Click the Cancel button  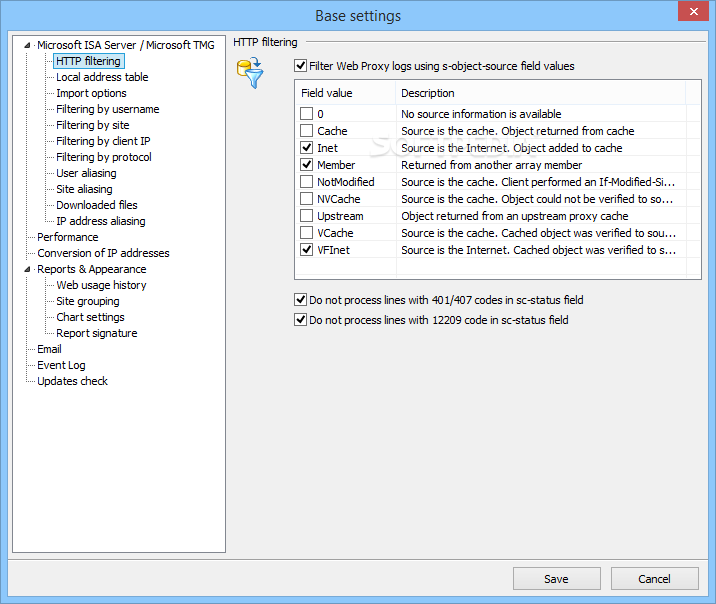click(654, 579)
